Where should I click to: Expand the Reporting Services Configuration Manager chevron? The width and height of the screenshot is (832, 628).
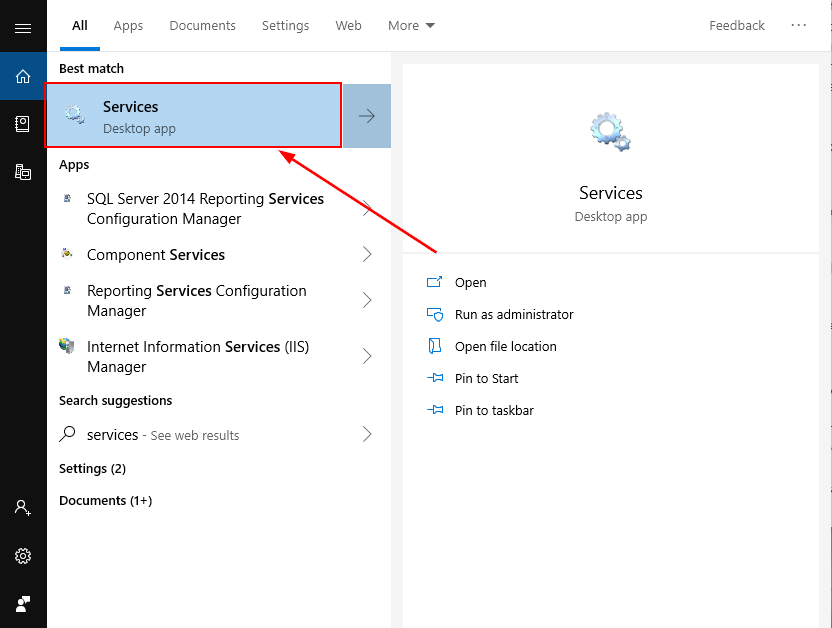[x=367, y=300]
